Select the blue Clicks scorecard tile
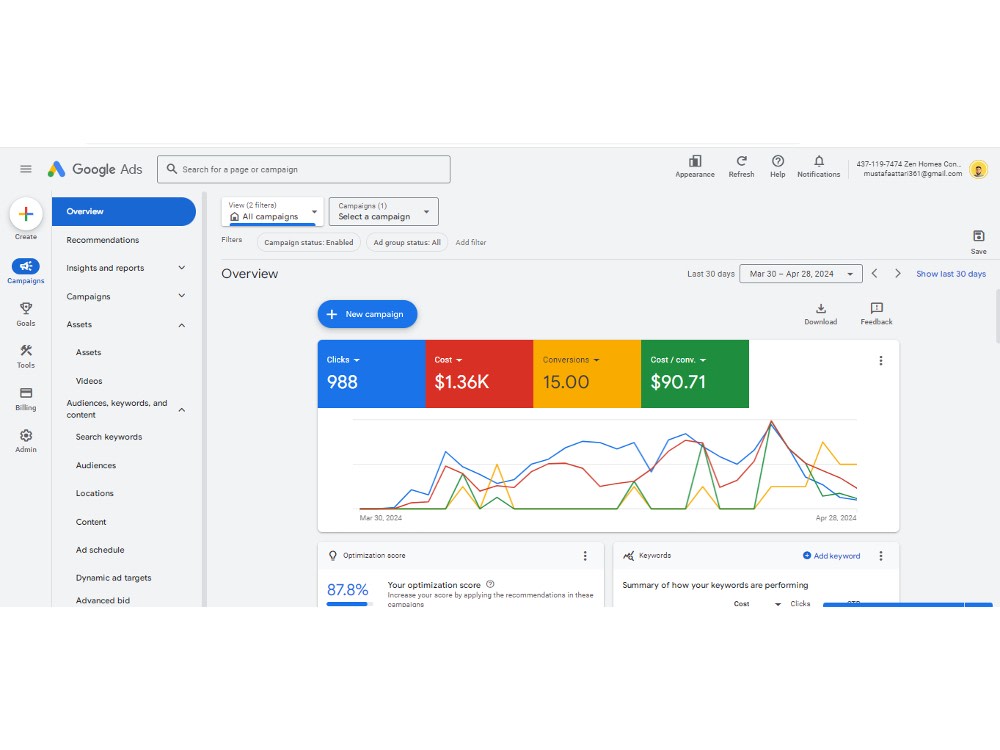The width and height of the screenshot is (1000, 750). (371, 374)
